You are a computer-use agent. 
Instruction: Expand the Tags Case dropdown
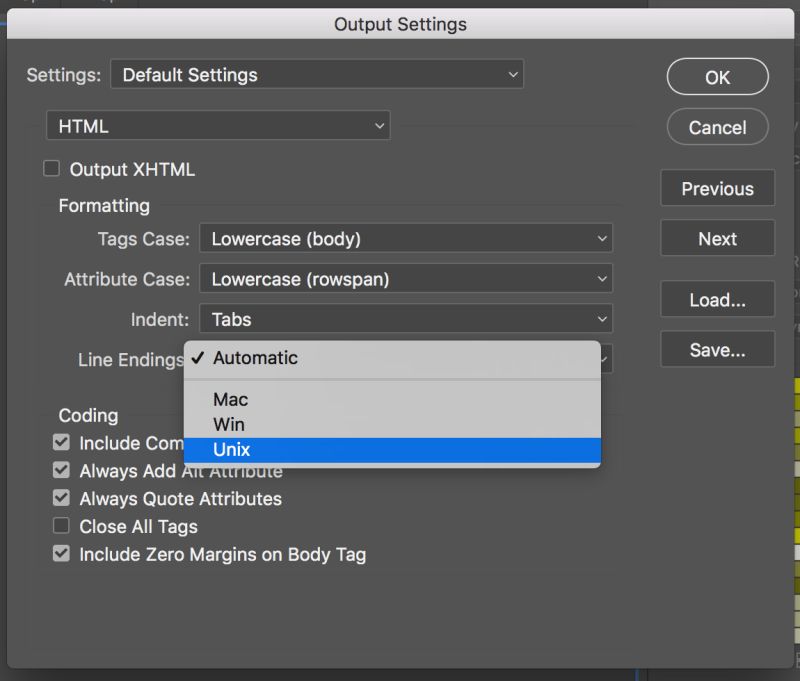(406, 239)
